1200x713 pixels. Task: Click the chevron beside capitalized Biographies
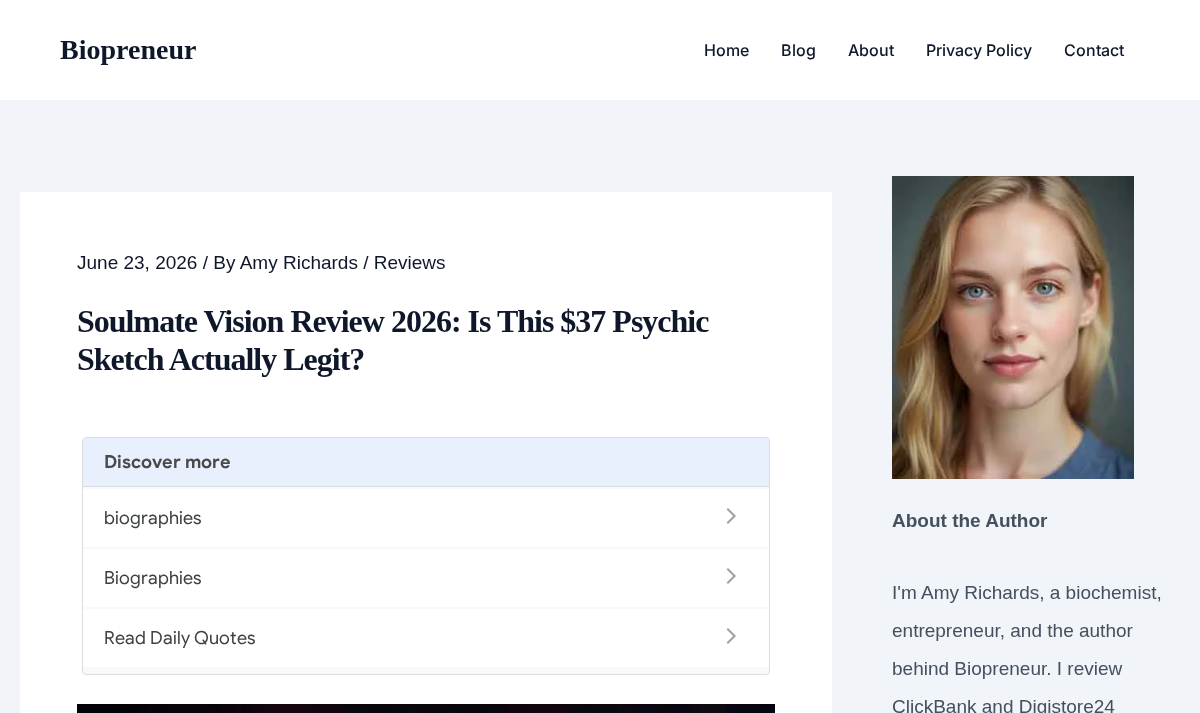click(731, 576)
